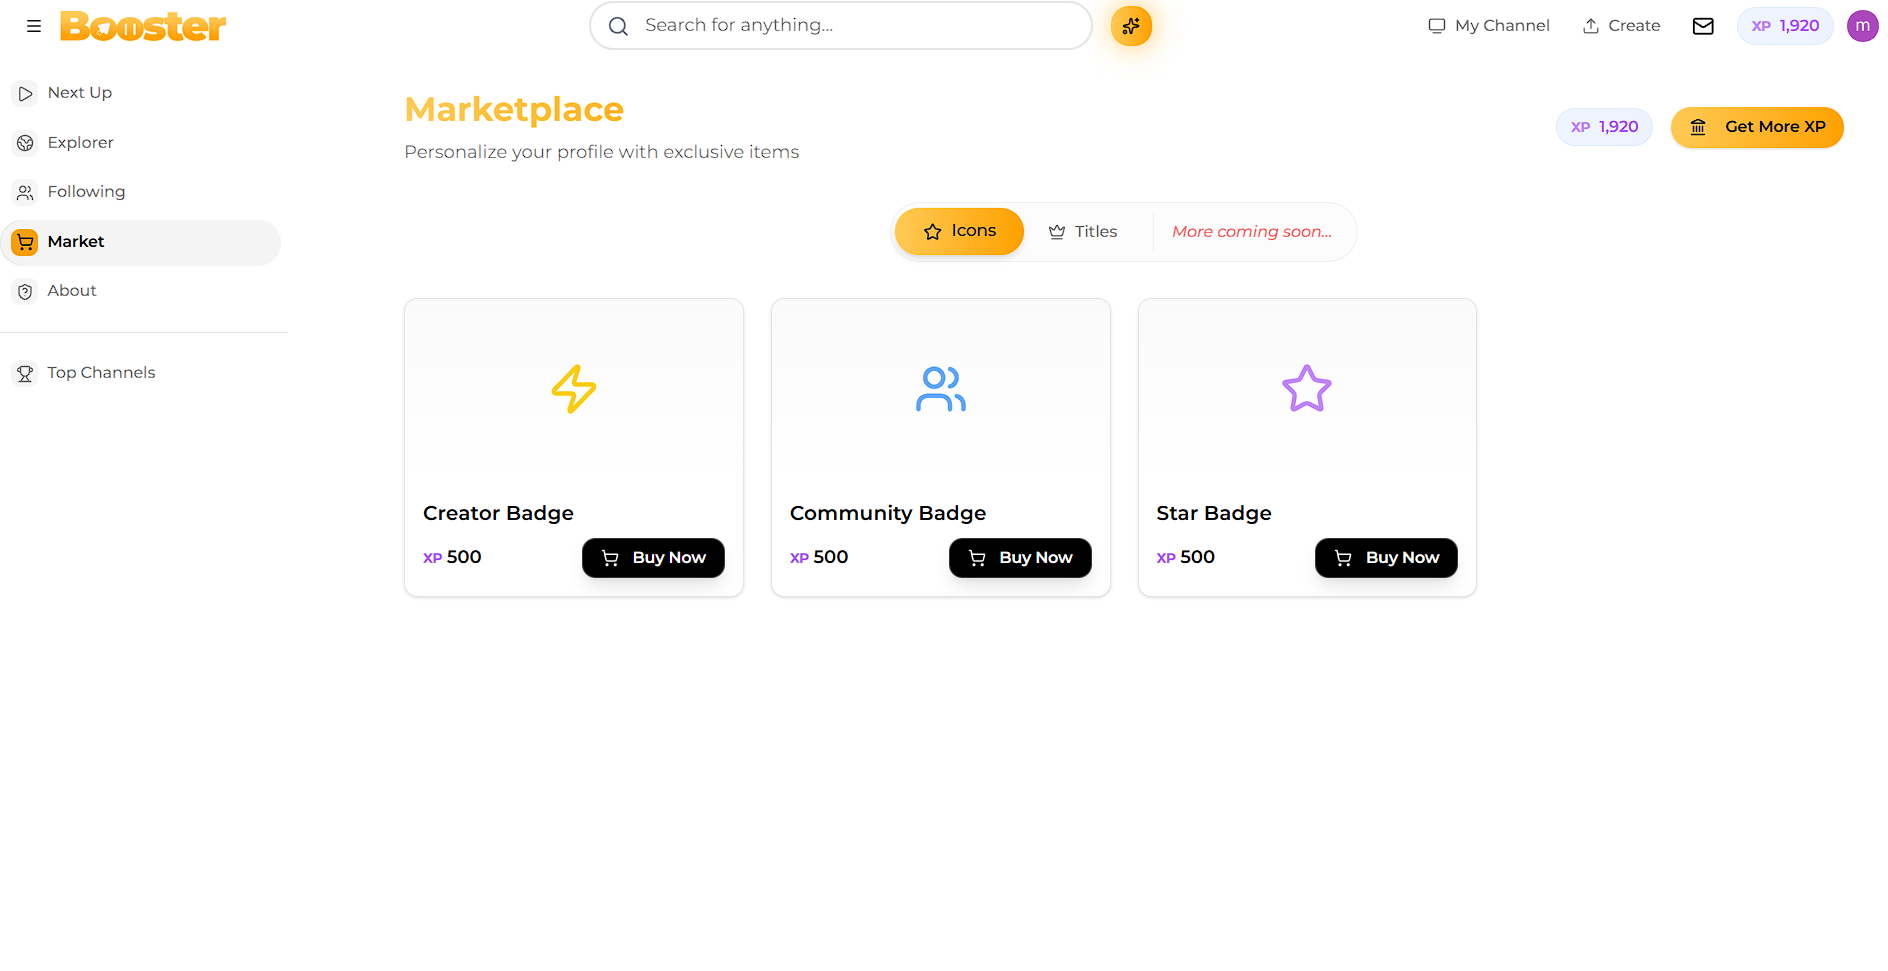Switch to the Icons marketplace tab
Screen dimensions: 1888x971
coord(959,231)
